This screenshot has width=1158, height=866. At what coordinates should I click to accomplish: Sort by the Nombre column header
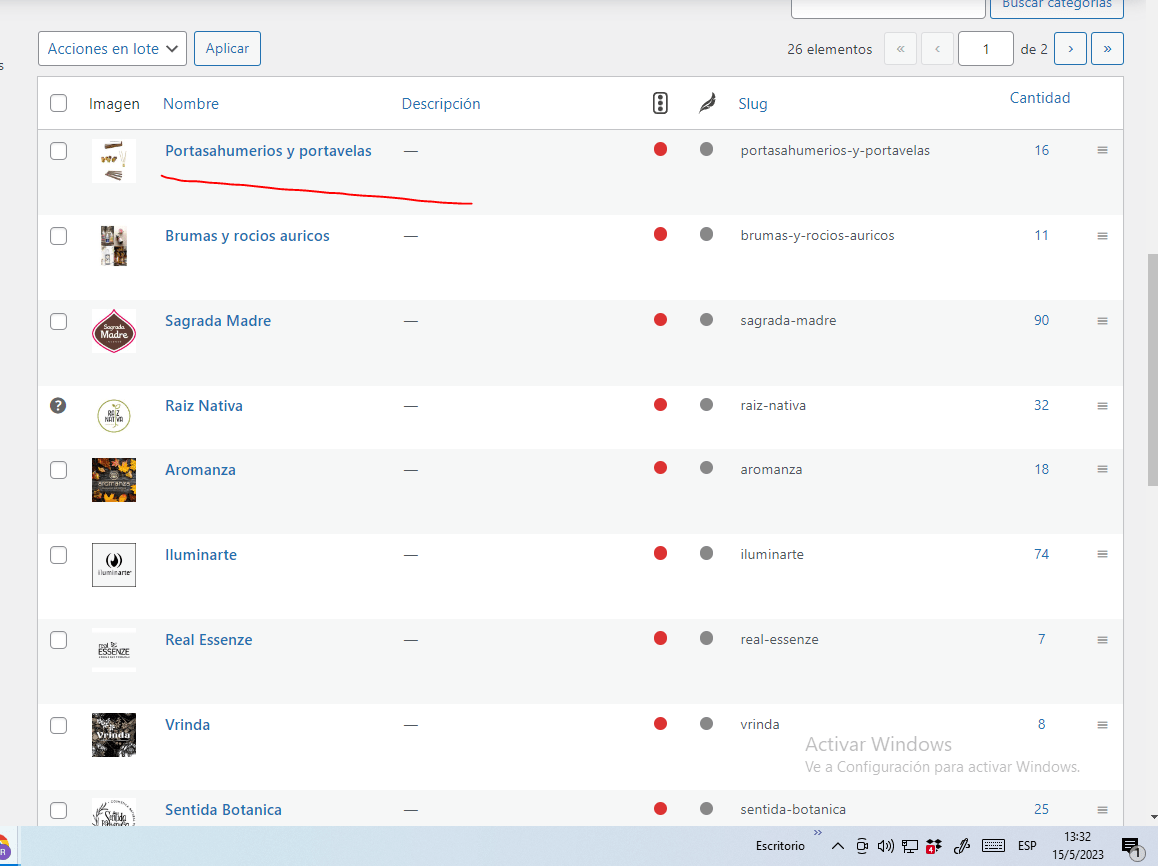pos(191,103)
